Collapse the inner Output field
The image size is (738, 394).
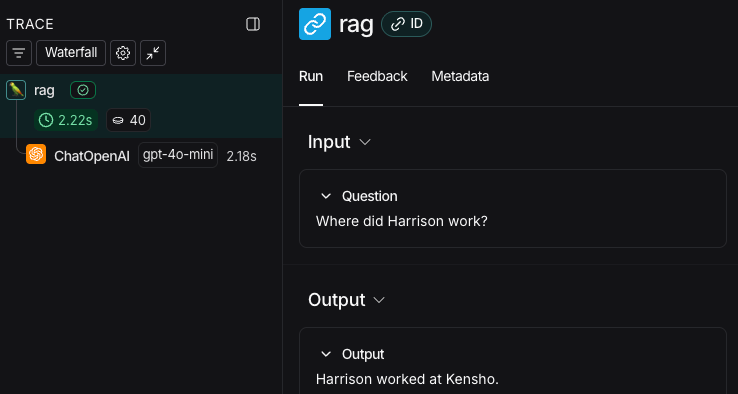point(326,354)
